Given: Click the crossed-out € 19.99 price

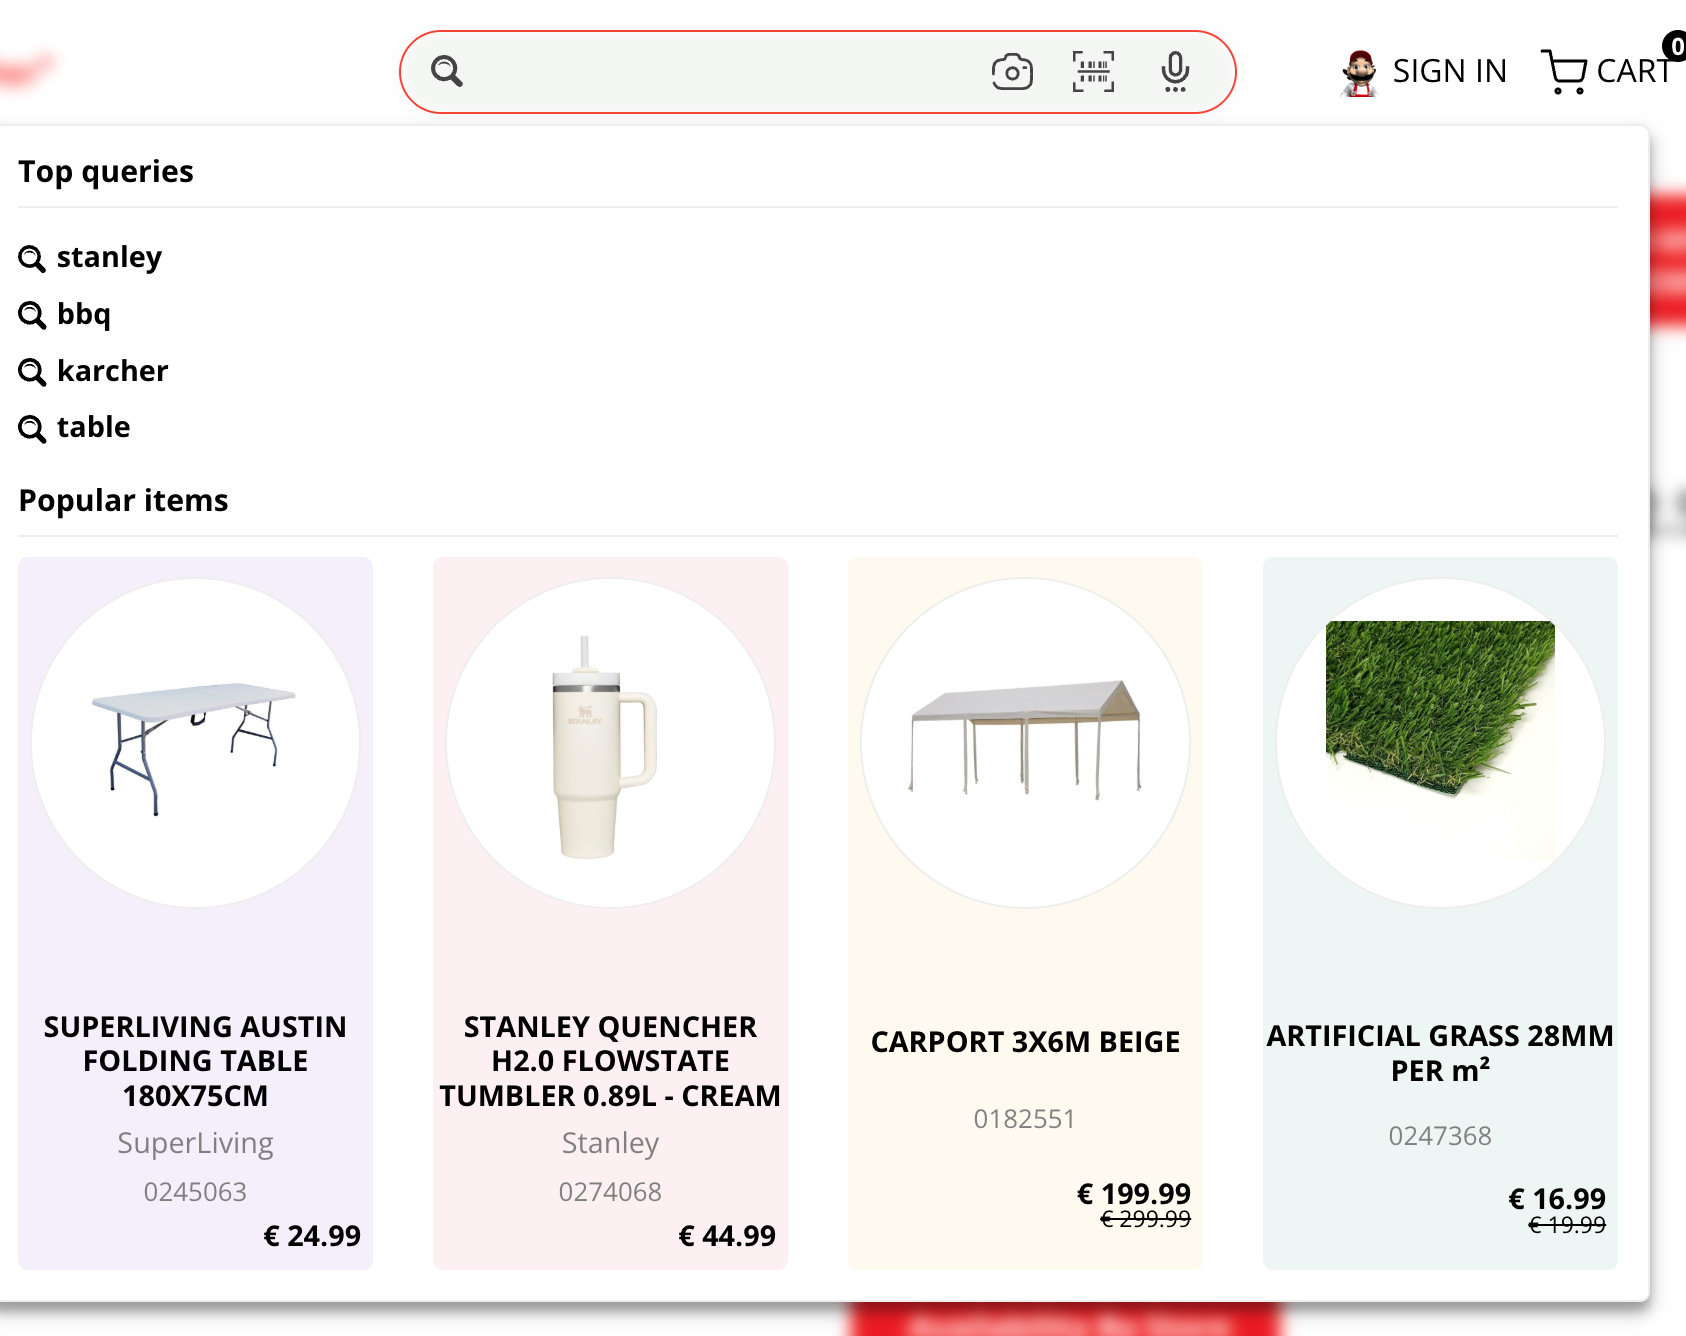Looking at the screenshot, I should click(1567, 1225).
